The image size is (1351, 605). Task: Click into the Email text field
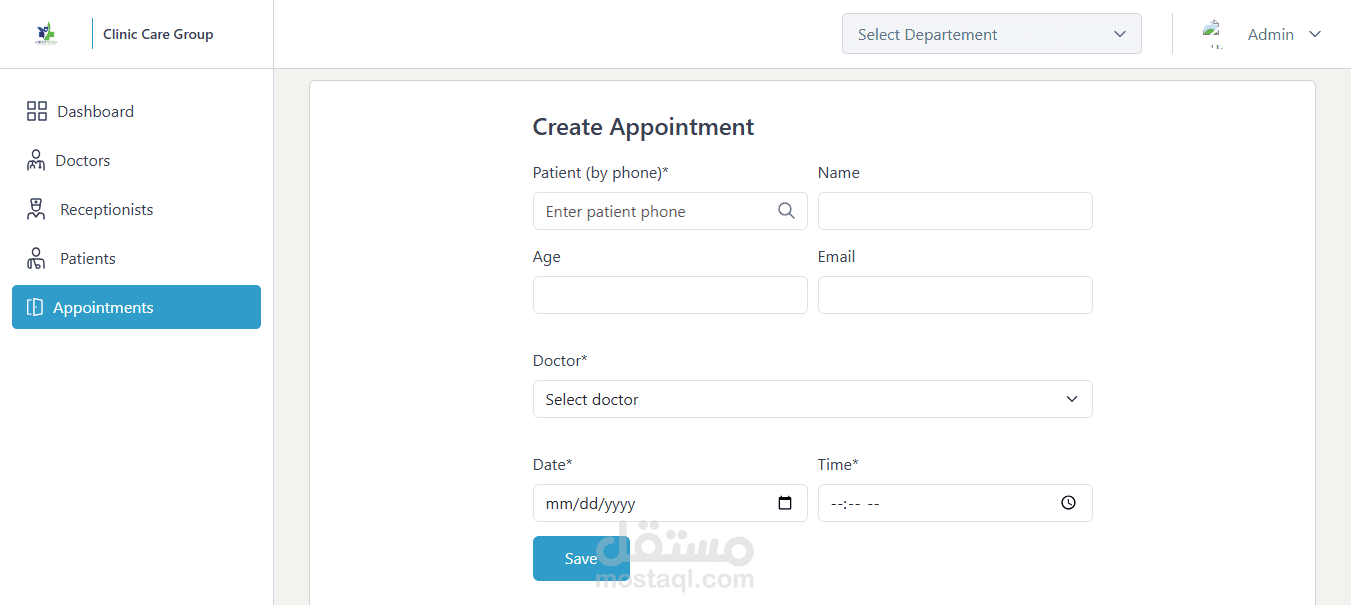click(x=954, y=295)
